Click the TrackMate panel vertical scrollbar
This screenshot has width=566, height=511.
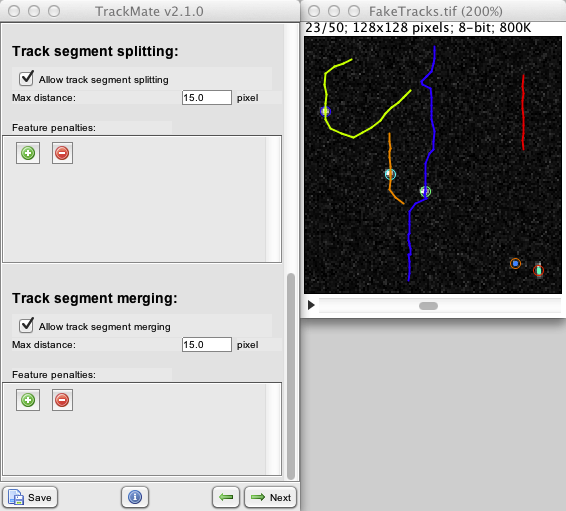click(291, 376)
